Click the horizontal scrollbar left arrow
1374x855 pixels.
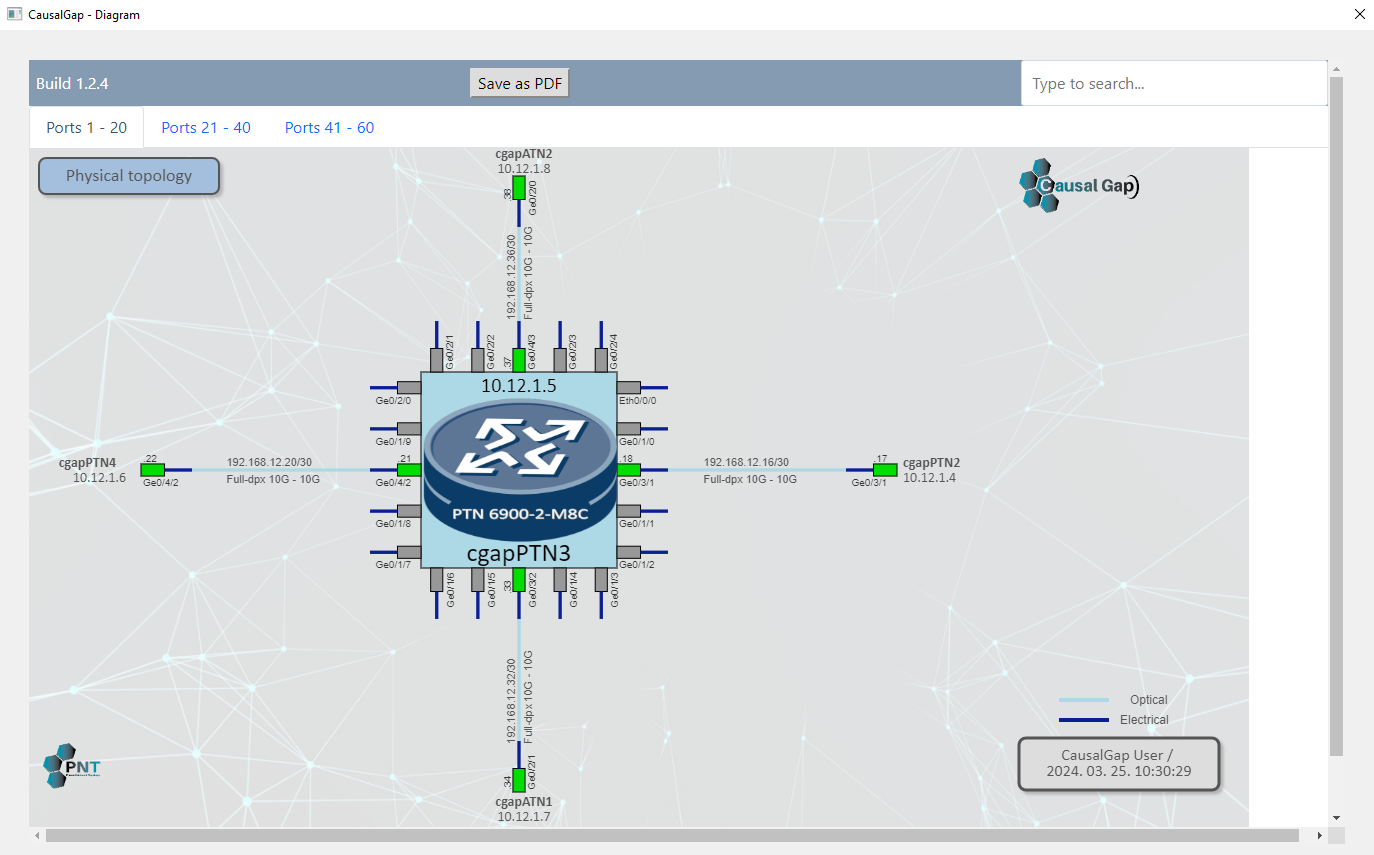click(x=38, y=835)
